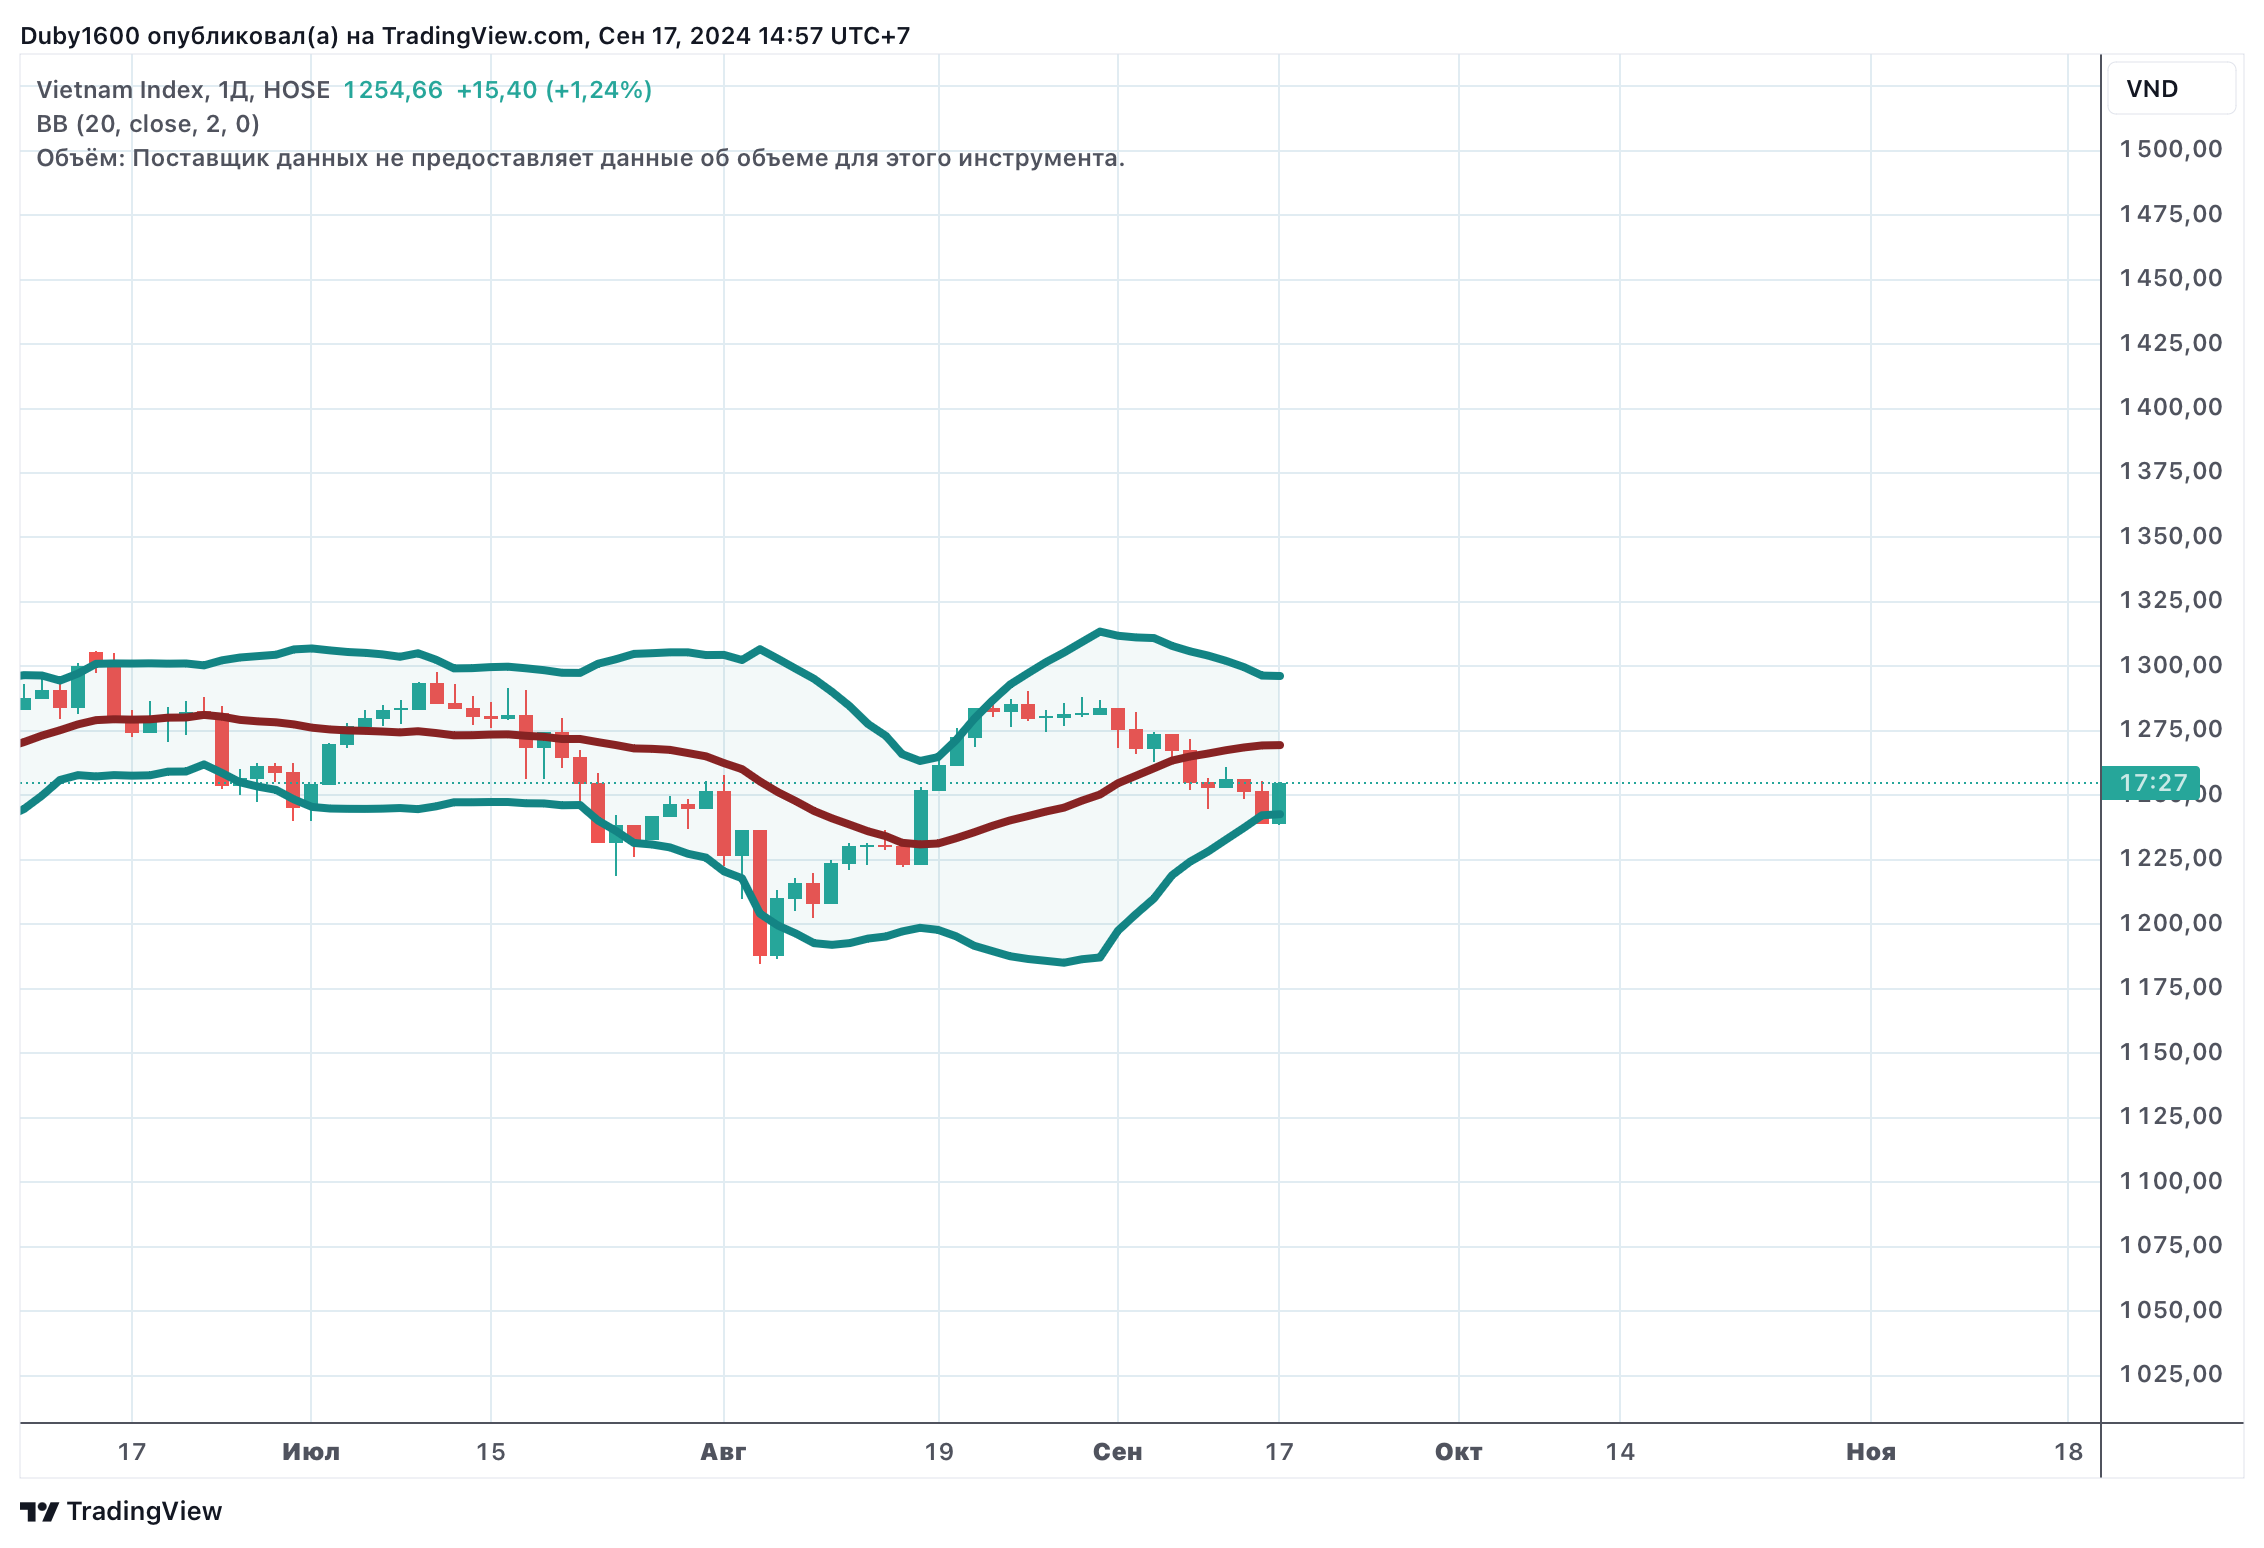Click the 1 500,00 price axis label
This screenshot has width=2264, height=1548.
(x=2171, y=150)
